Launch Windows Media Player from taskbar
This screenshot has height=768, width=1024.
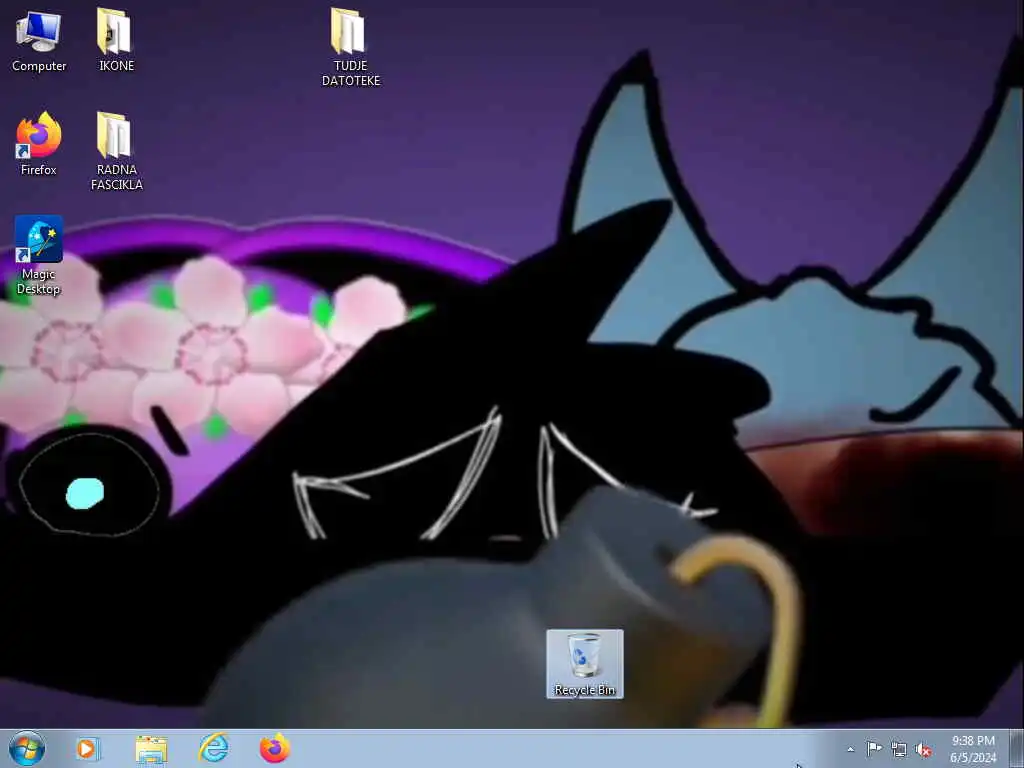(88, 748)
